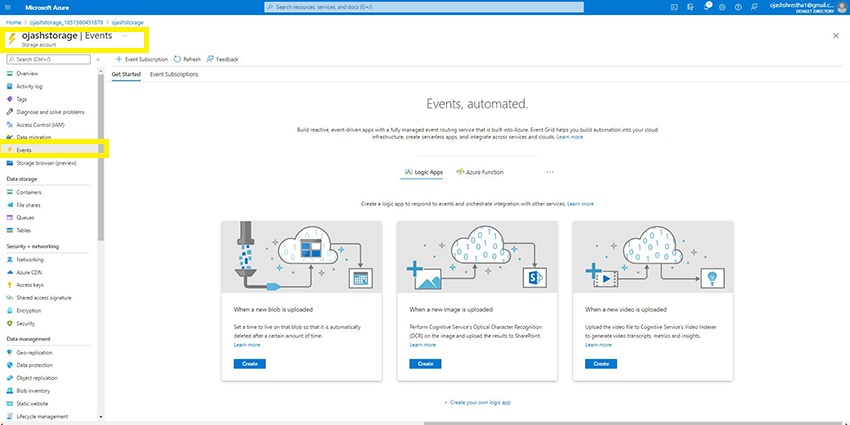Switch to the Get Started tab
Viewport: 850px width, 425px height.
pyautogui.click(x=126, y=74)
